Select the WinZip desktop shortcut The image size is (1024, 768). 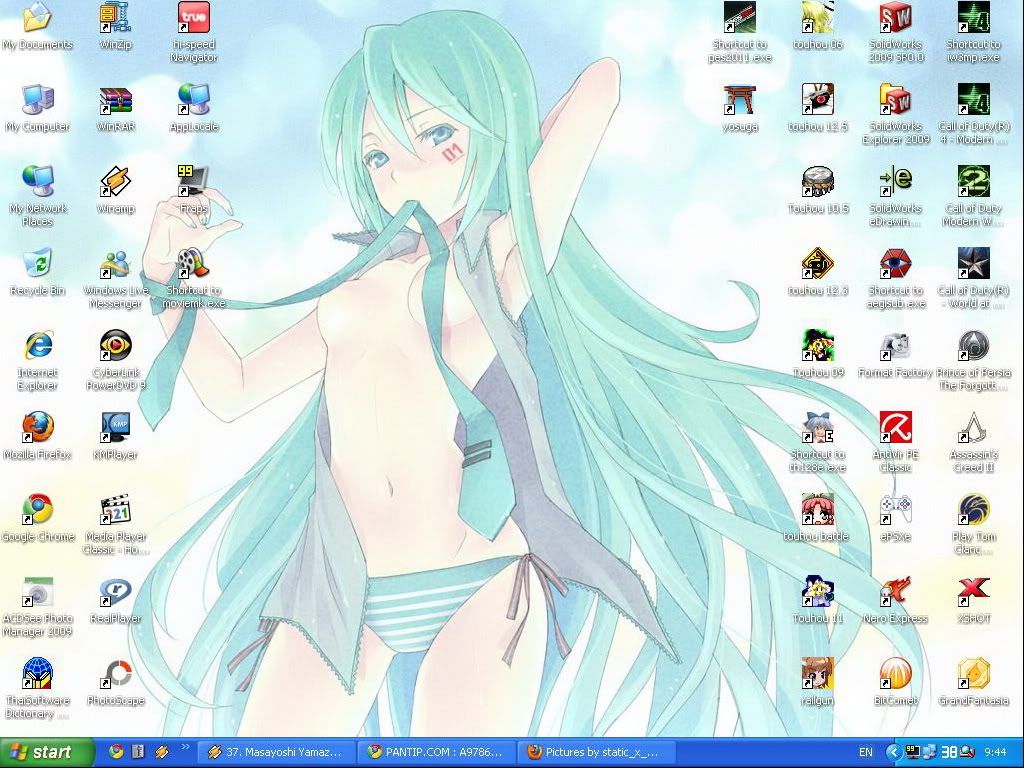point(116,18)
